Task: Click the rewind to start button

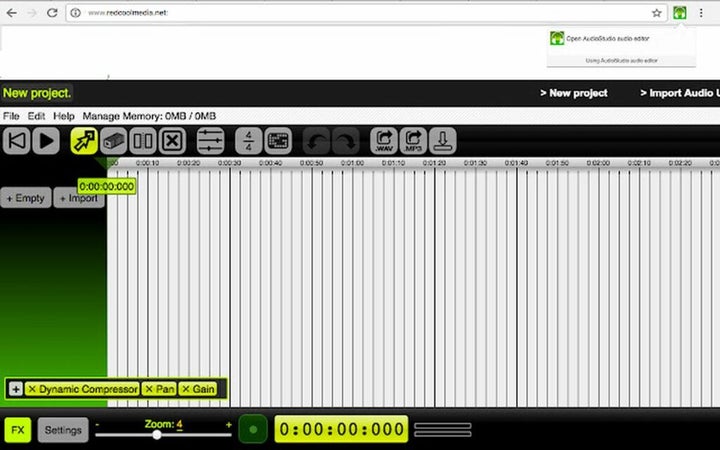Action: 16,141
